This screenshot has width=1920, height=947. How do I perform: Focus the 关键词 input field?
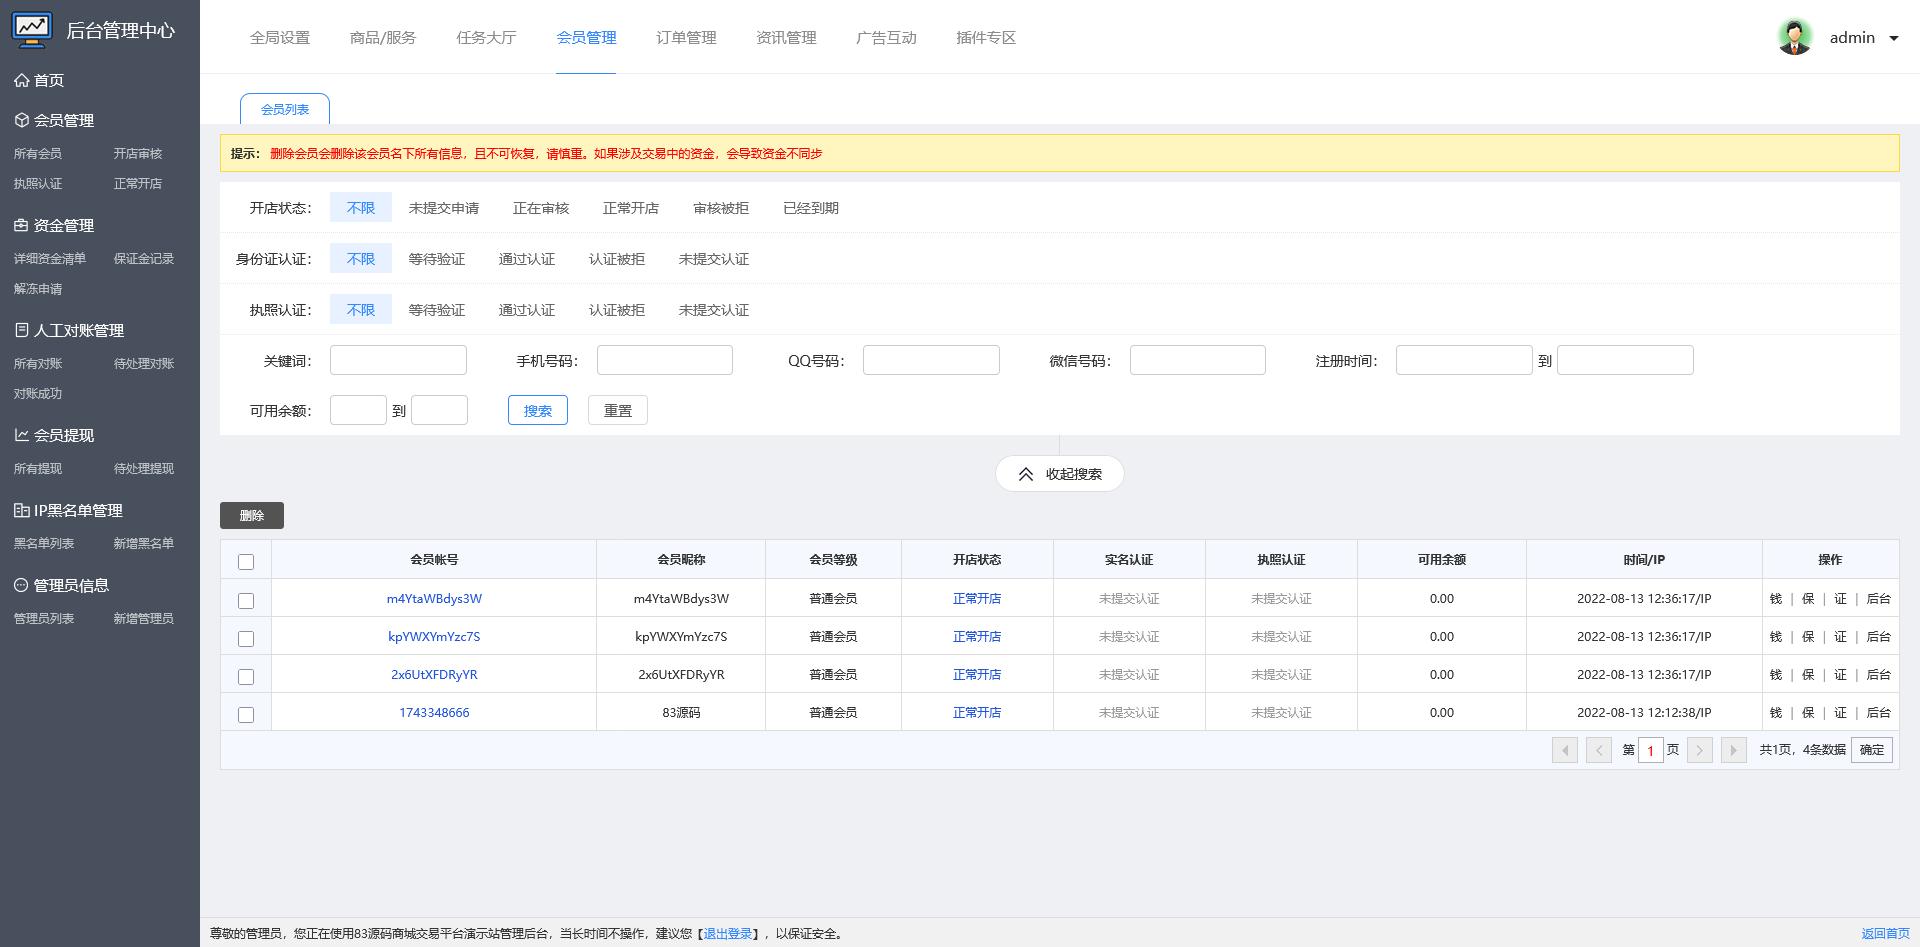pos(398,360)
